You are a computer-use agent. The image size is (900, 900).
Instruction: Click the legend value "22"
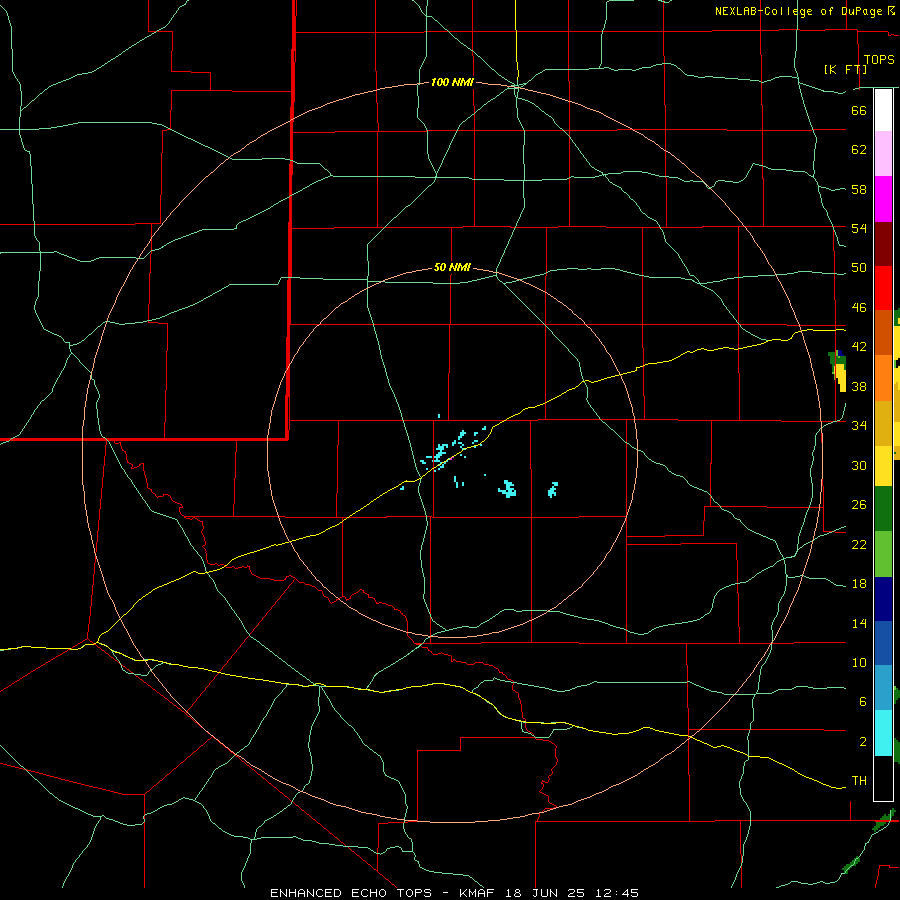pyautogui.click(x=859, y=544)
